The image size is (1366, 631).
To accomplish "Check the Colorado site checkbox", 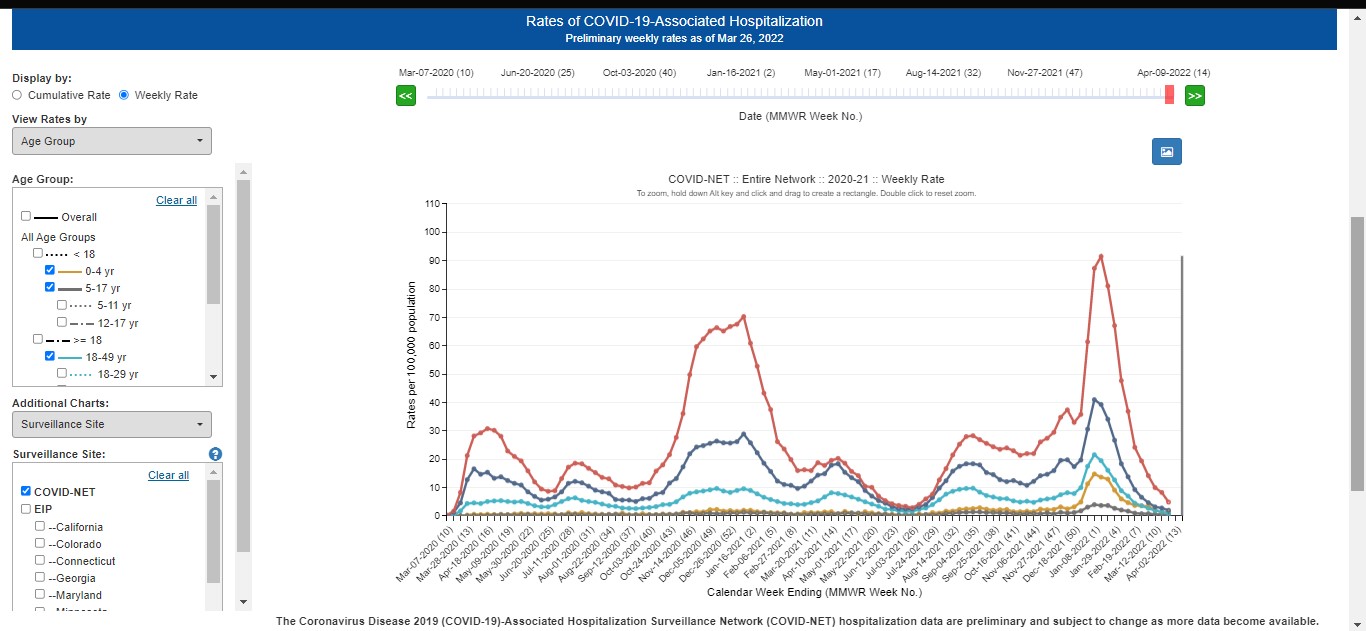I will click(x=40, y=544).
